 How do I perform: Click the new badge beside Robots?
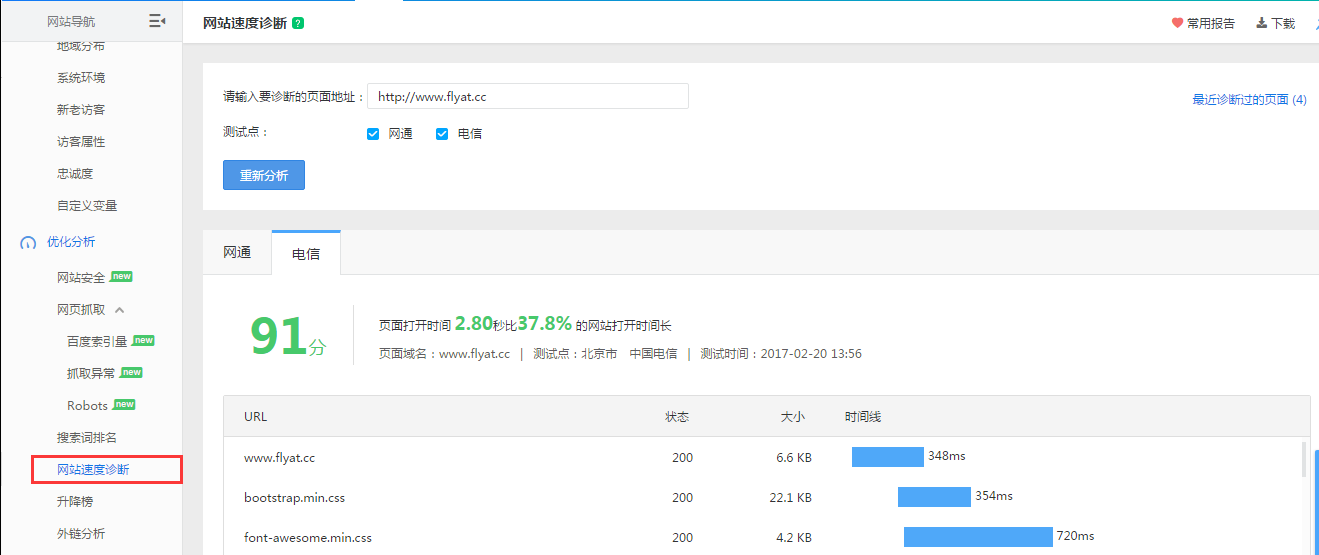click(124, 405)
